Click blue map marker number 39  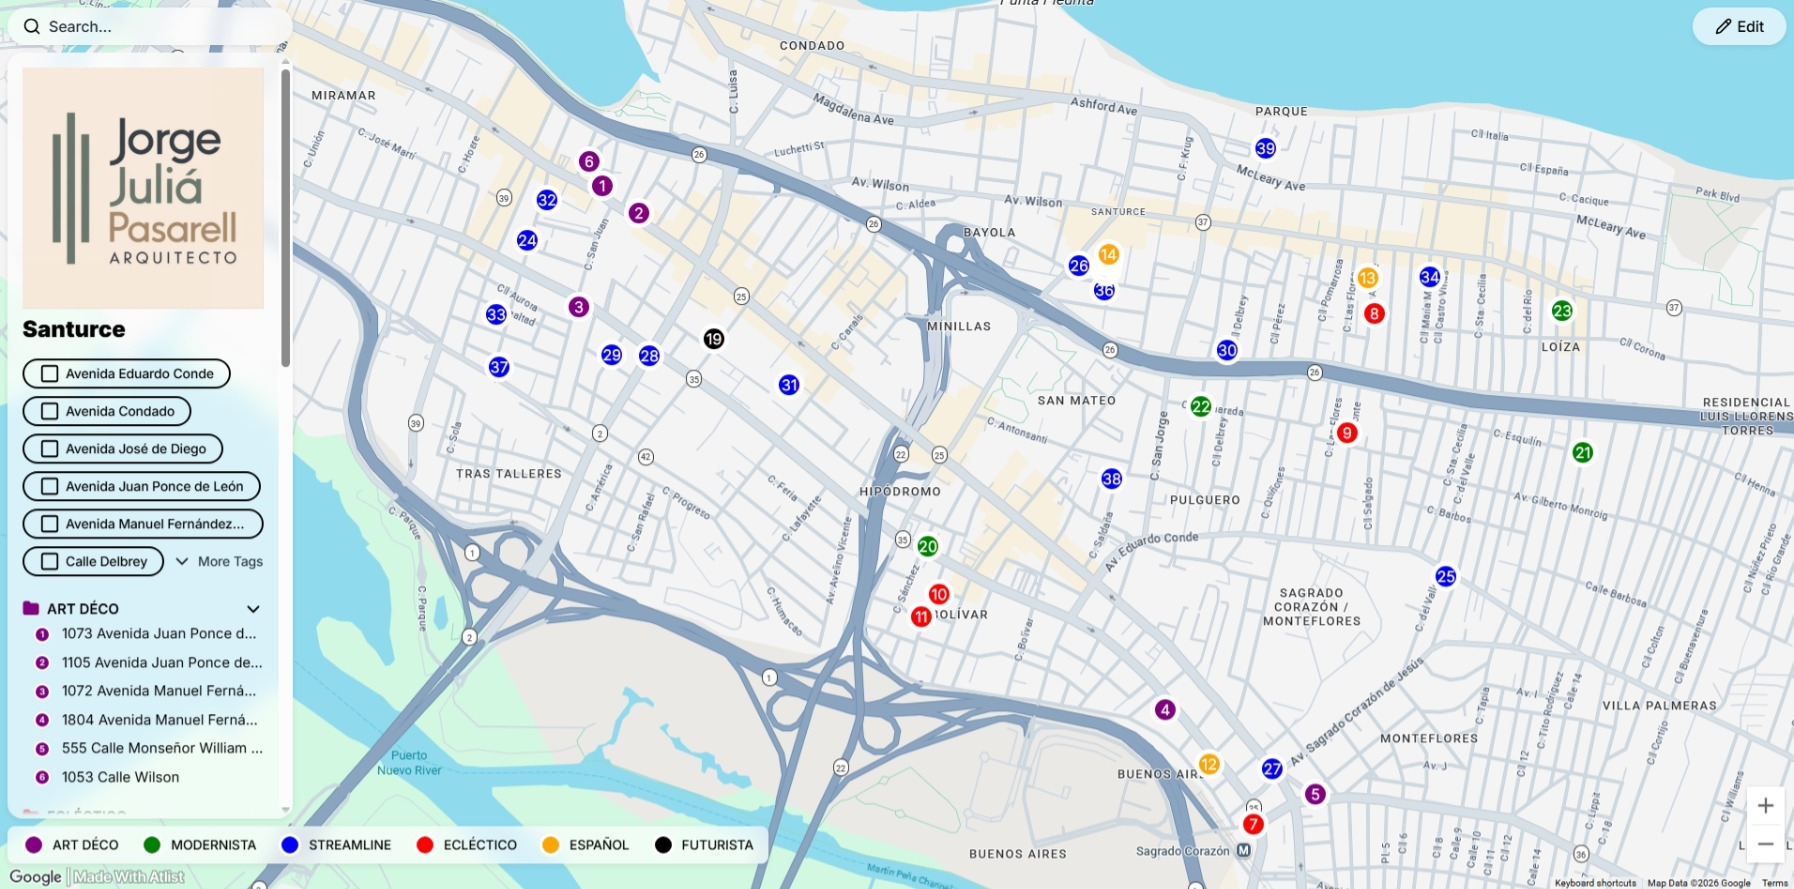[1266, 148]
